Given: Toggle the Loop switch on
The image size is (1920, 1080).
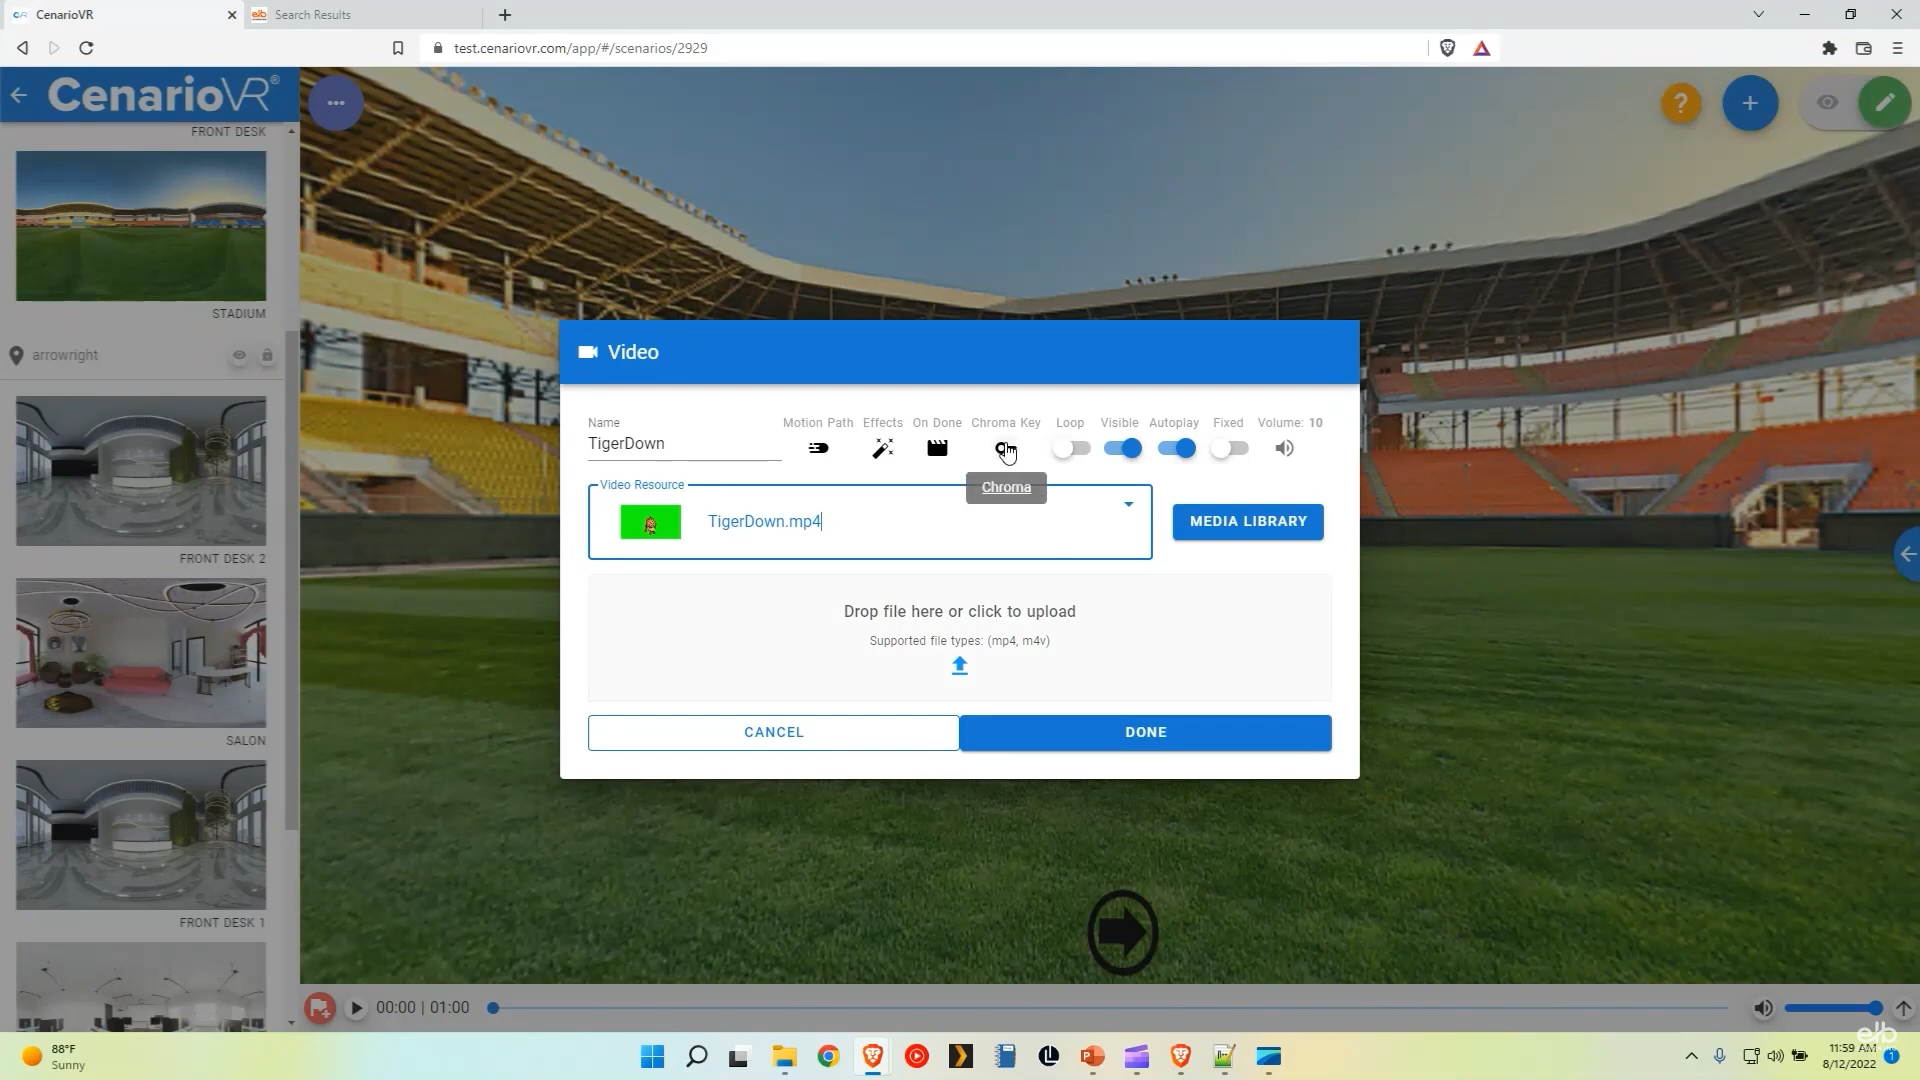Looking at the screenshot, I should pyautogui.click(x=1069, y=448).
